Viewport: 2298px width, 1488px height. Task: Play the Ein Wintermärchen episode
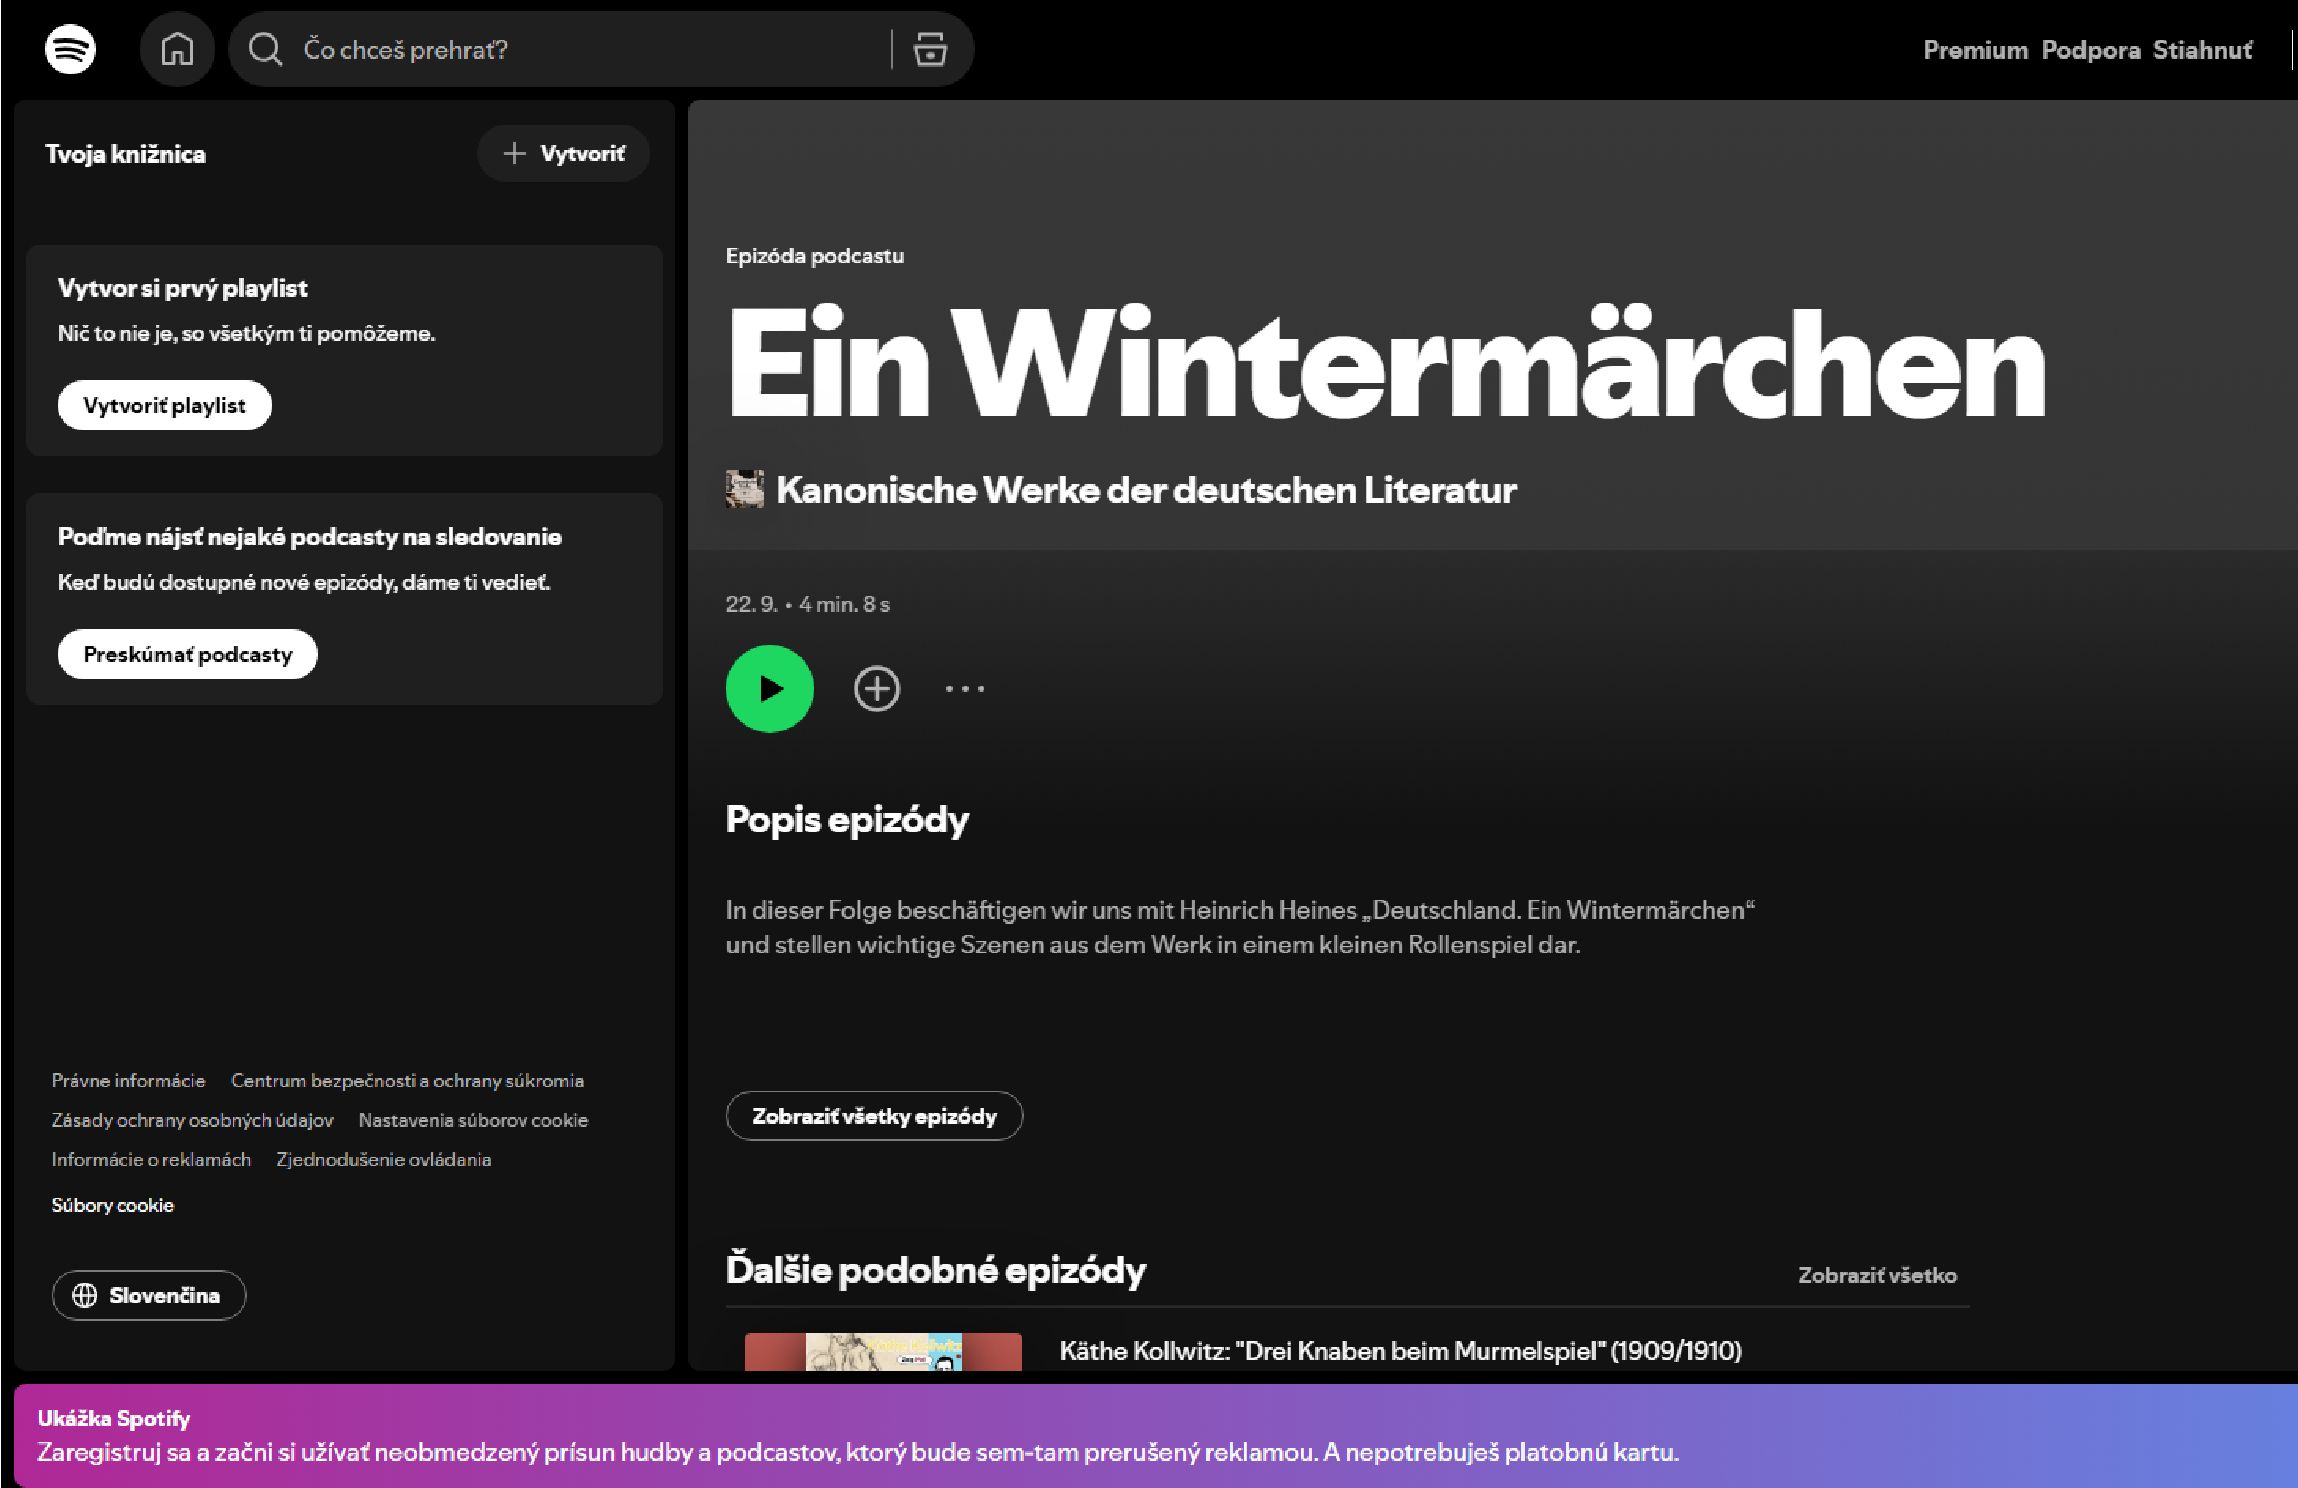pyautogui.click(x=769, y=688)
